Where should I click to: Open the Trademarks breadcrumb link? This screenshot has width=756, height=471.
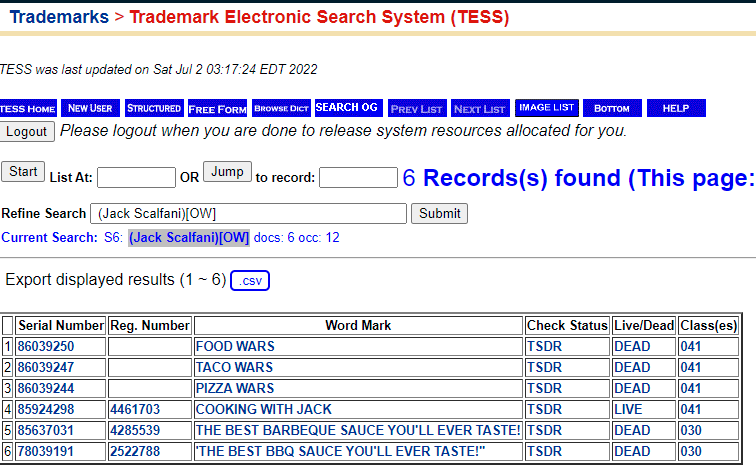pos(59,17)
